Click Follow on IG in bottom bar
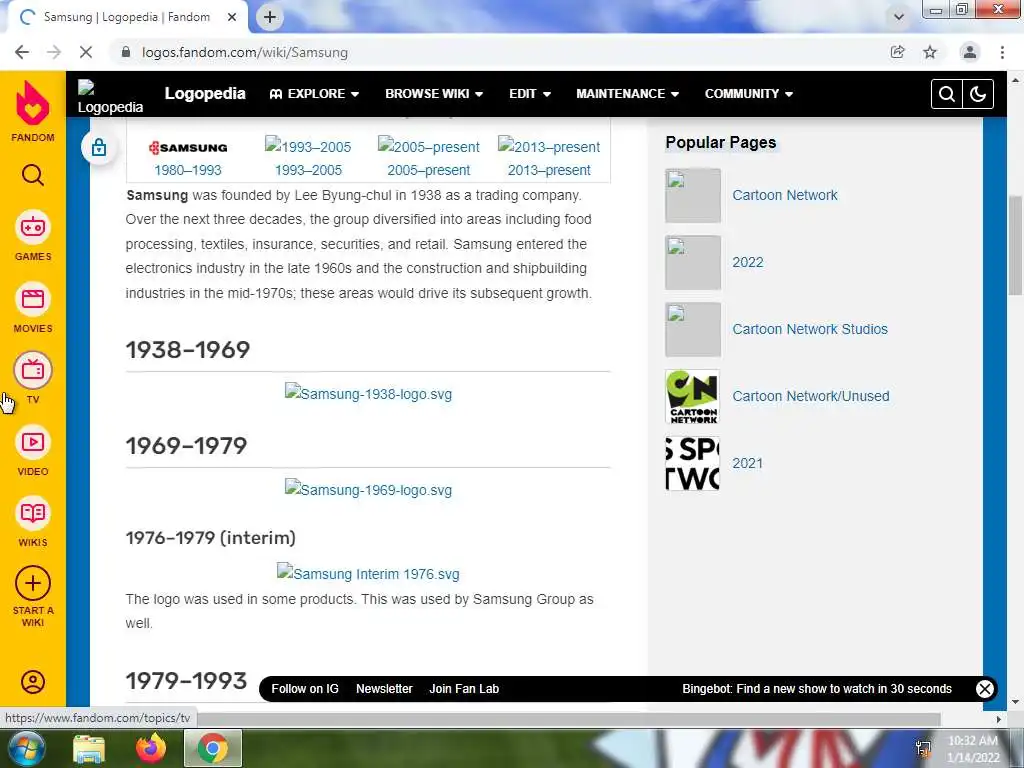This screenshot has width=1024, height=768. 305,688
